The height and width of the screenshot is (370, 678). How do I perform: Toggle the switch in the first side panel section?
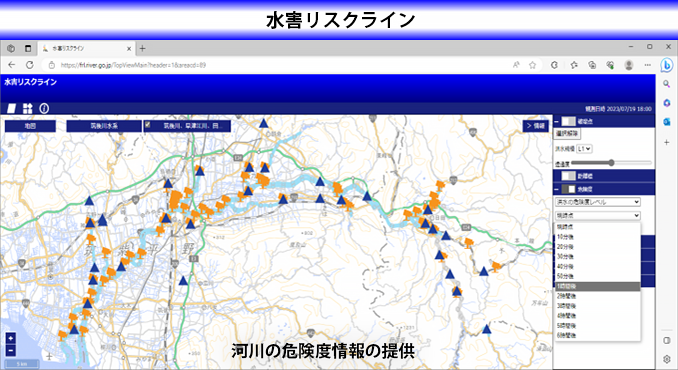point(568,121)
